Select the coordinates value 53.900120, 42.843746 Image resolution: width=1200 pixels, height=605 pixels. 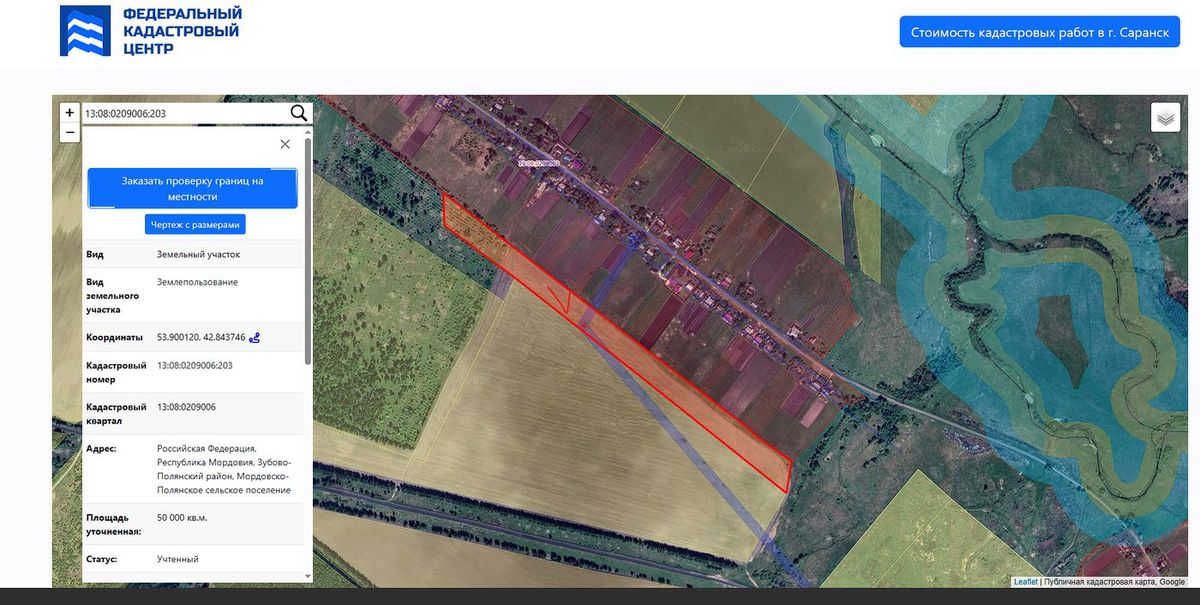(201, 337)
